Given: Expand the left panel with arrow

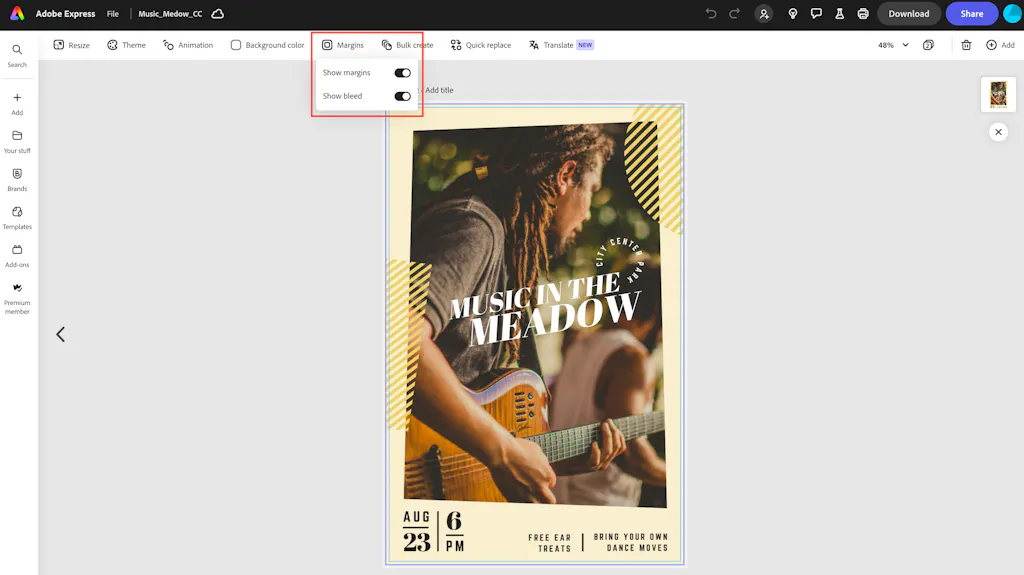Looking at the screenshot, I should click(60, 335).
